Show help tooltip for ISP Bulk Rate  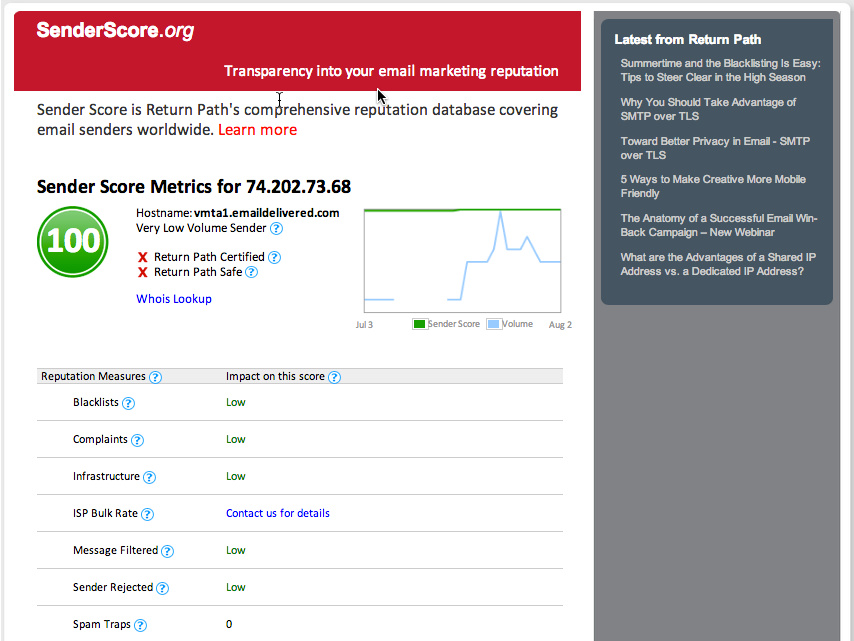tap(147, 514)
